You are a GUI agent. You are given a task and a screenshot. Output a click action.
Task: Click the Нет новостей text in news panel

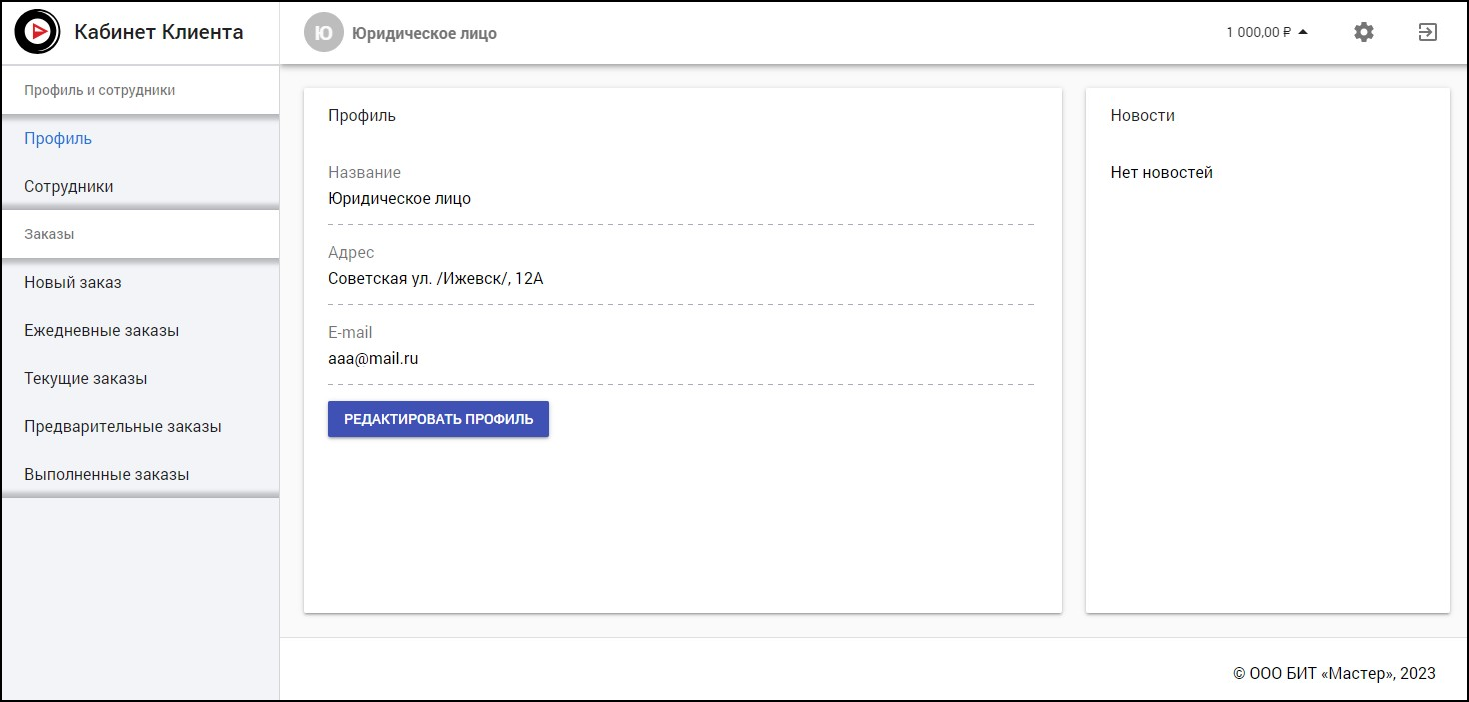pos(1161,172)
